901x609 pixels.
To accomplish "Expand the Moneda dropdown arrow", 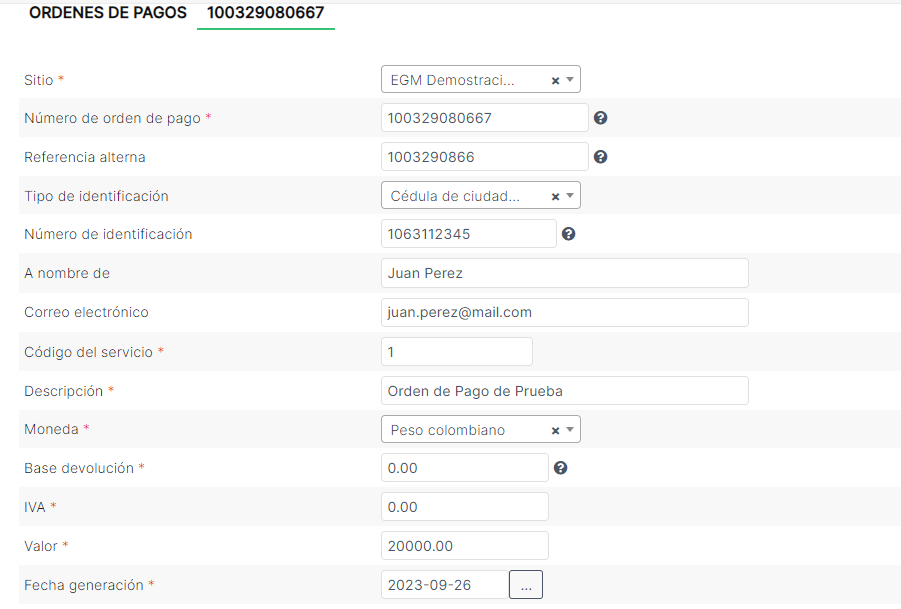I will 570,430.
